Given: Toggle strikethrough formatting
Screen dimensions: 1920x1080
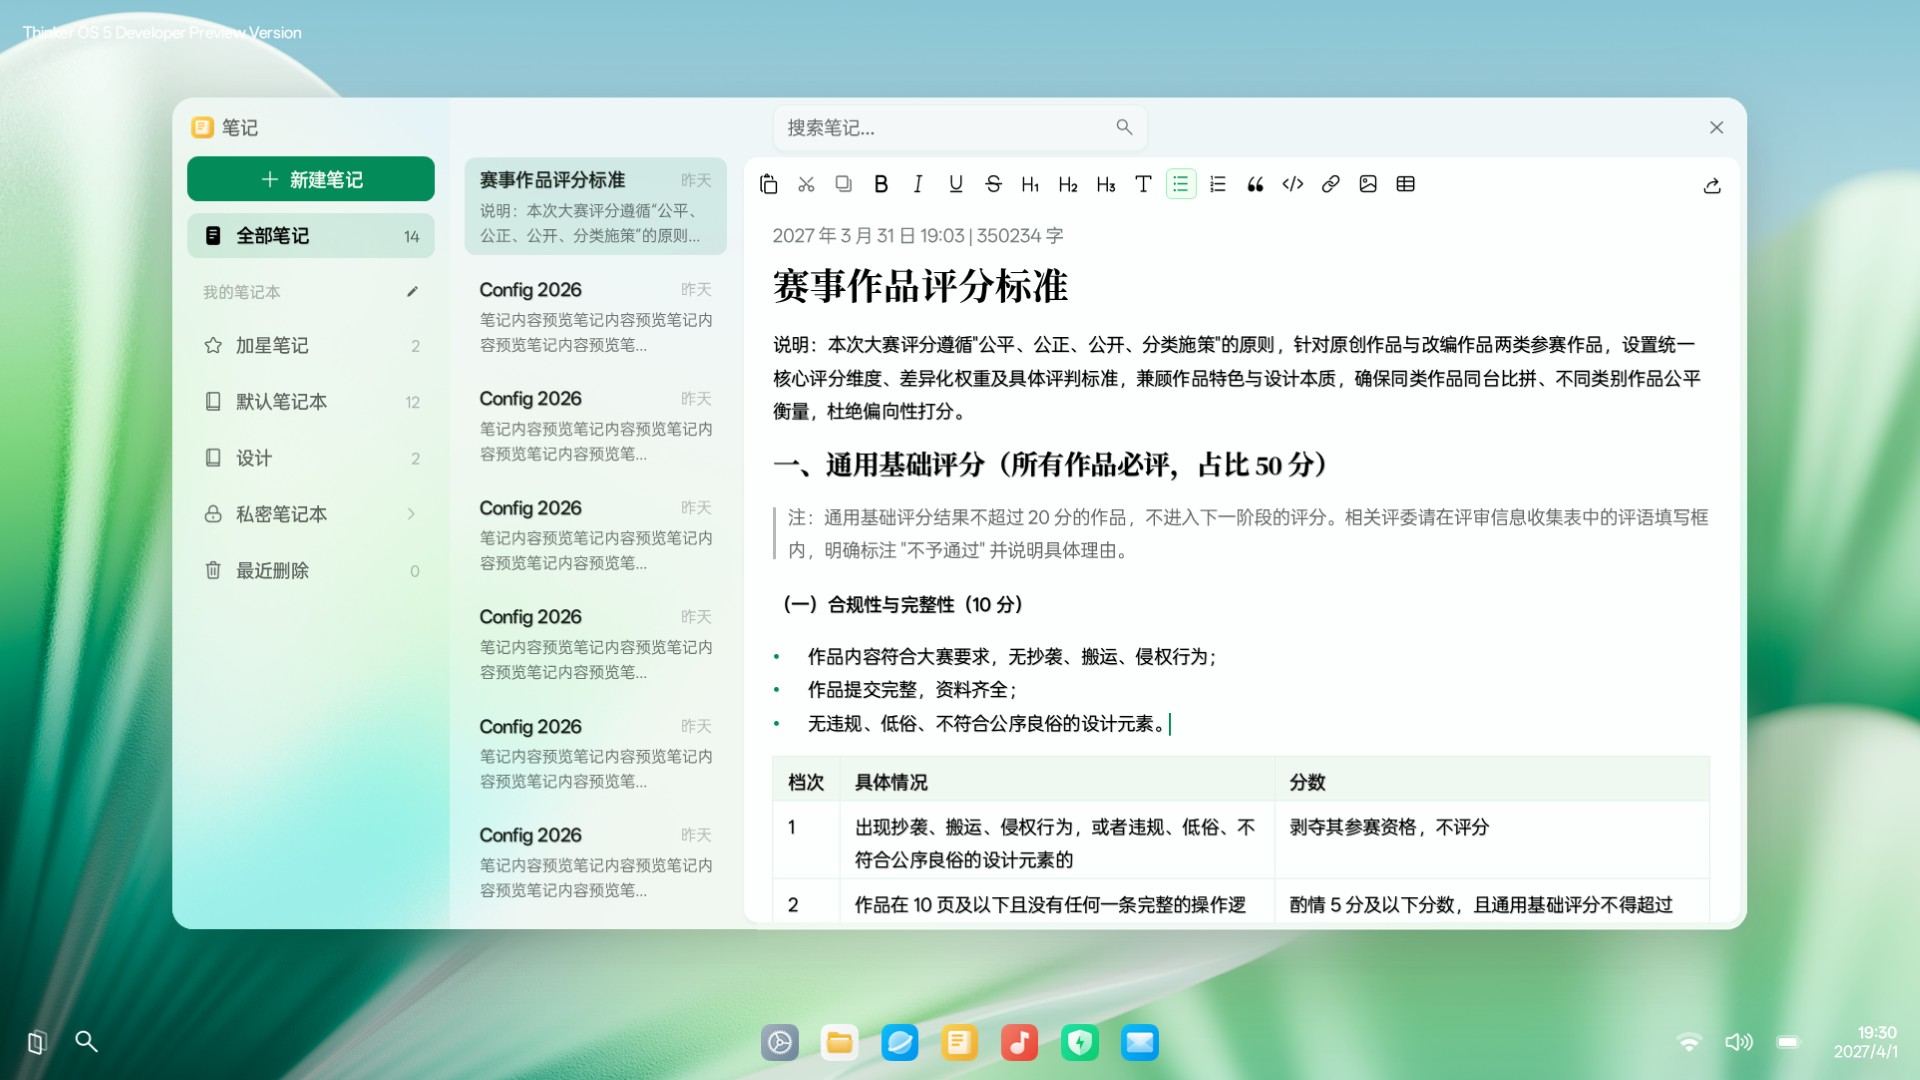Looking at the screenshot, I should 993,184.
